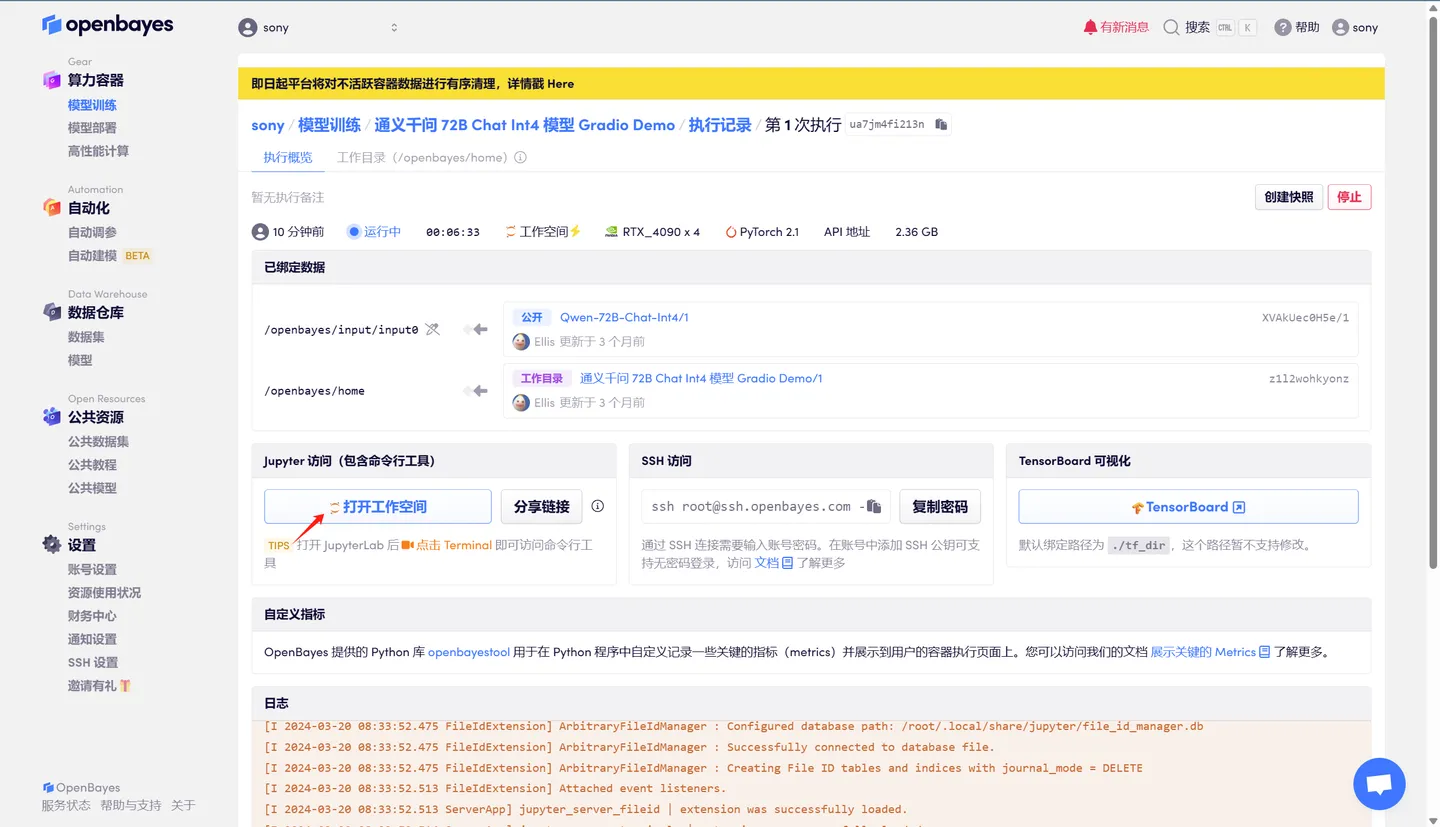Open the new messages bell notification
This screenshot has width=1440, height=827.
[x=1116, y=28]
